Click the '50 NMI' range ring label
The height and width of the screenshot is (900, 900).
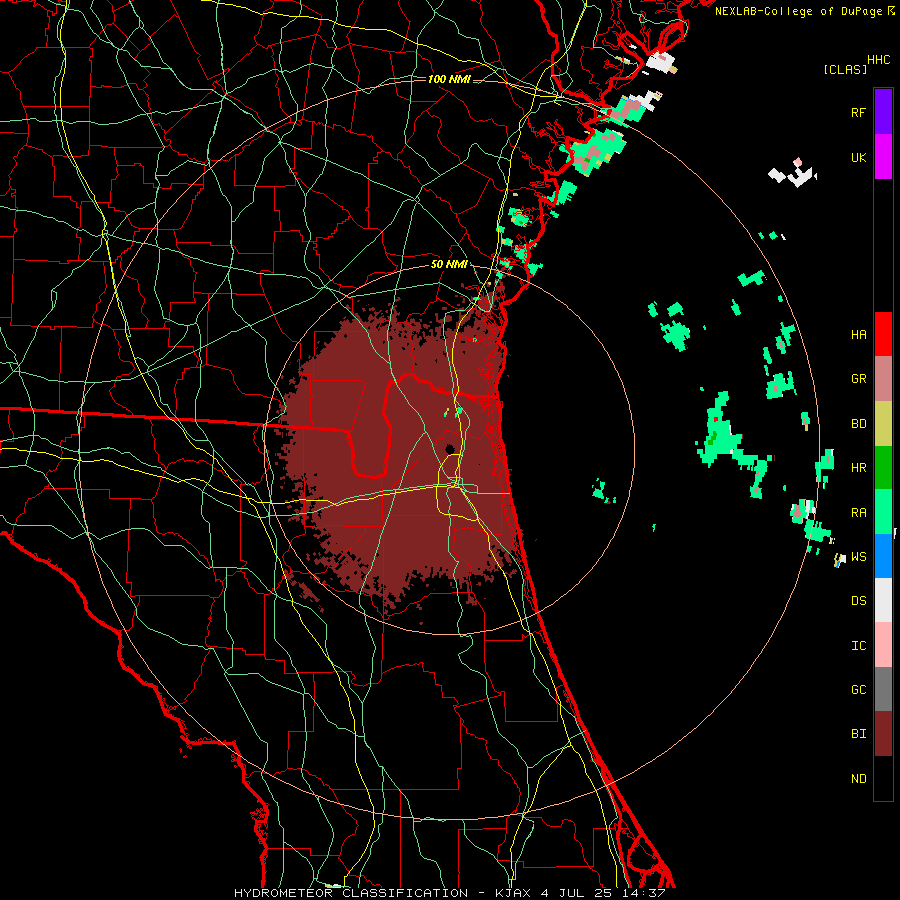[x=449, y=264]
